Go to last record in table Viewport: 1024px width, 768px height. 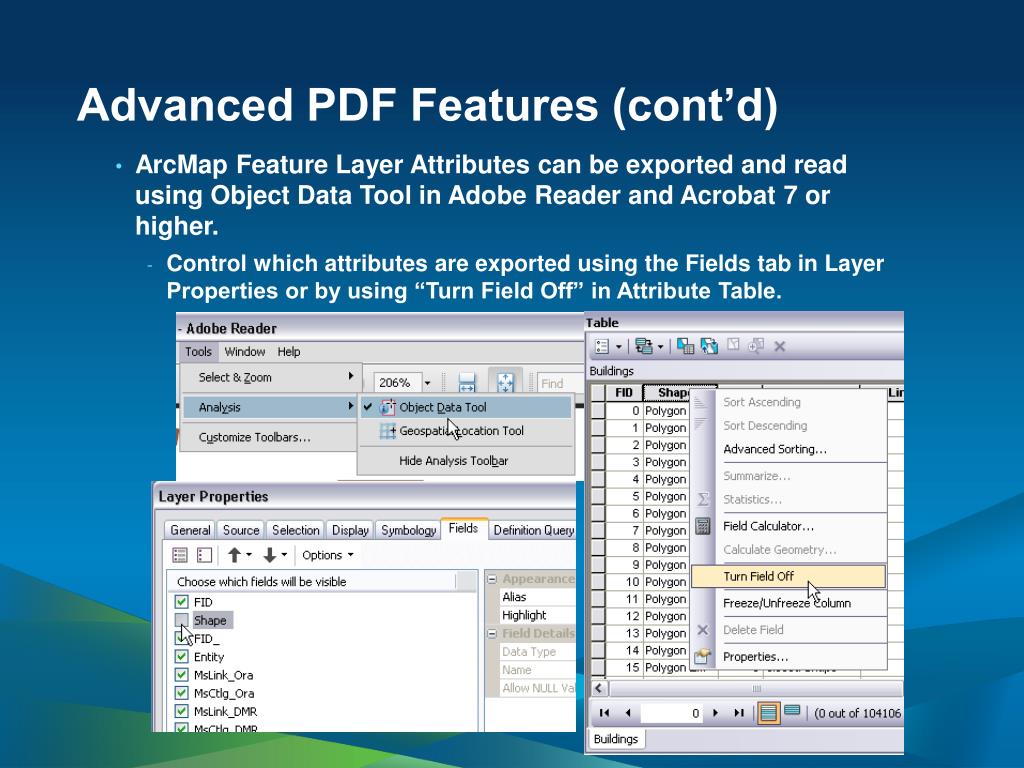pyautogui.click(x=739, y=712)
